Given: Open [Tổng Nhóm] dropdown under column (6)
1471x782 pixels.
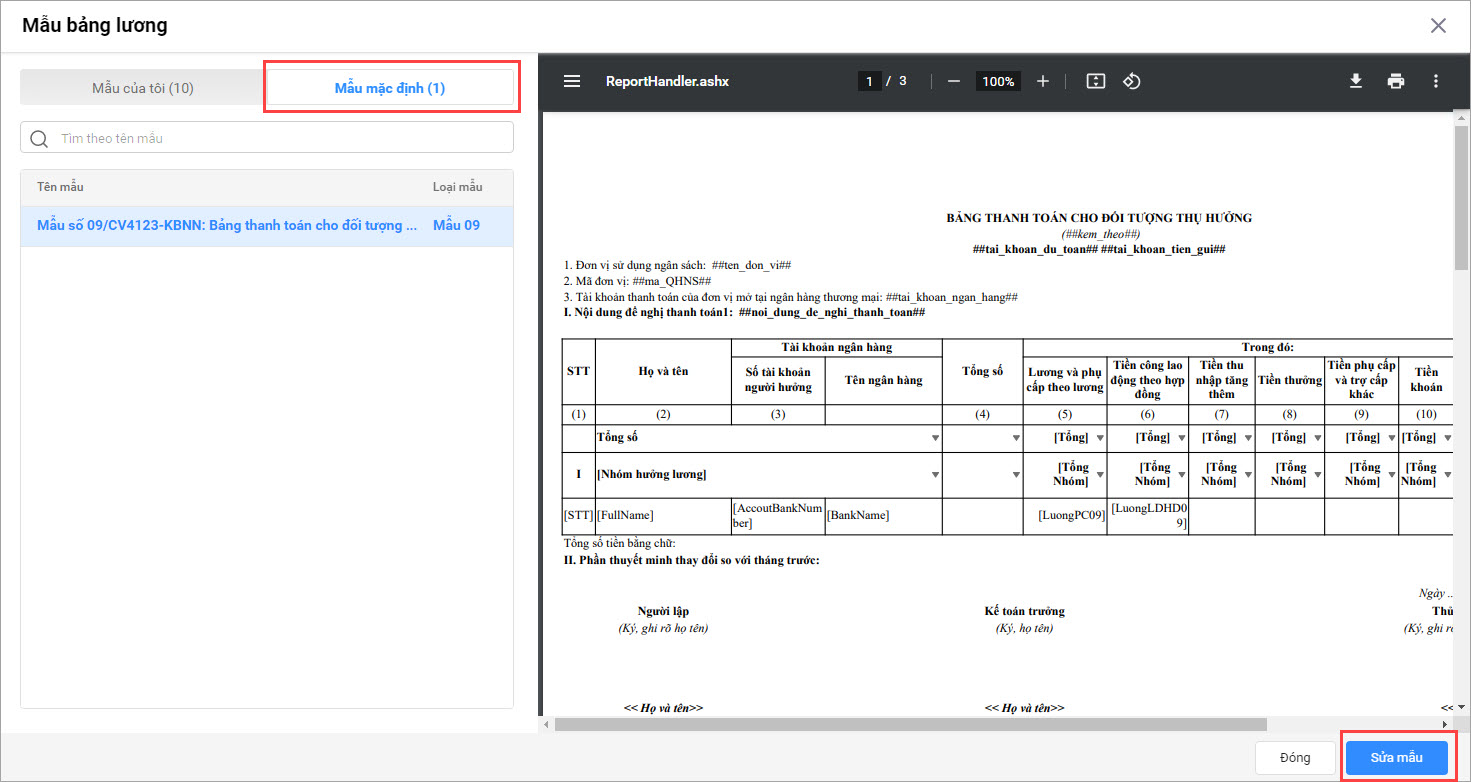Looking at the screenshot, I should [1180, 475].
